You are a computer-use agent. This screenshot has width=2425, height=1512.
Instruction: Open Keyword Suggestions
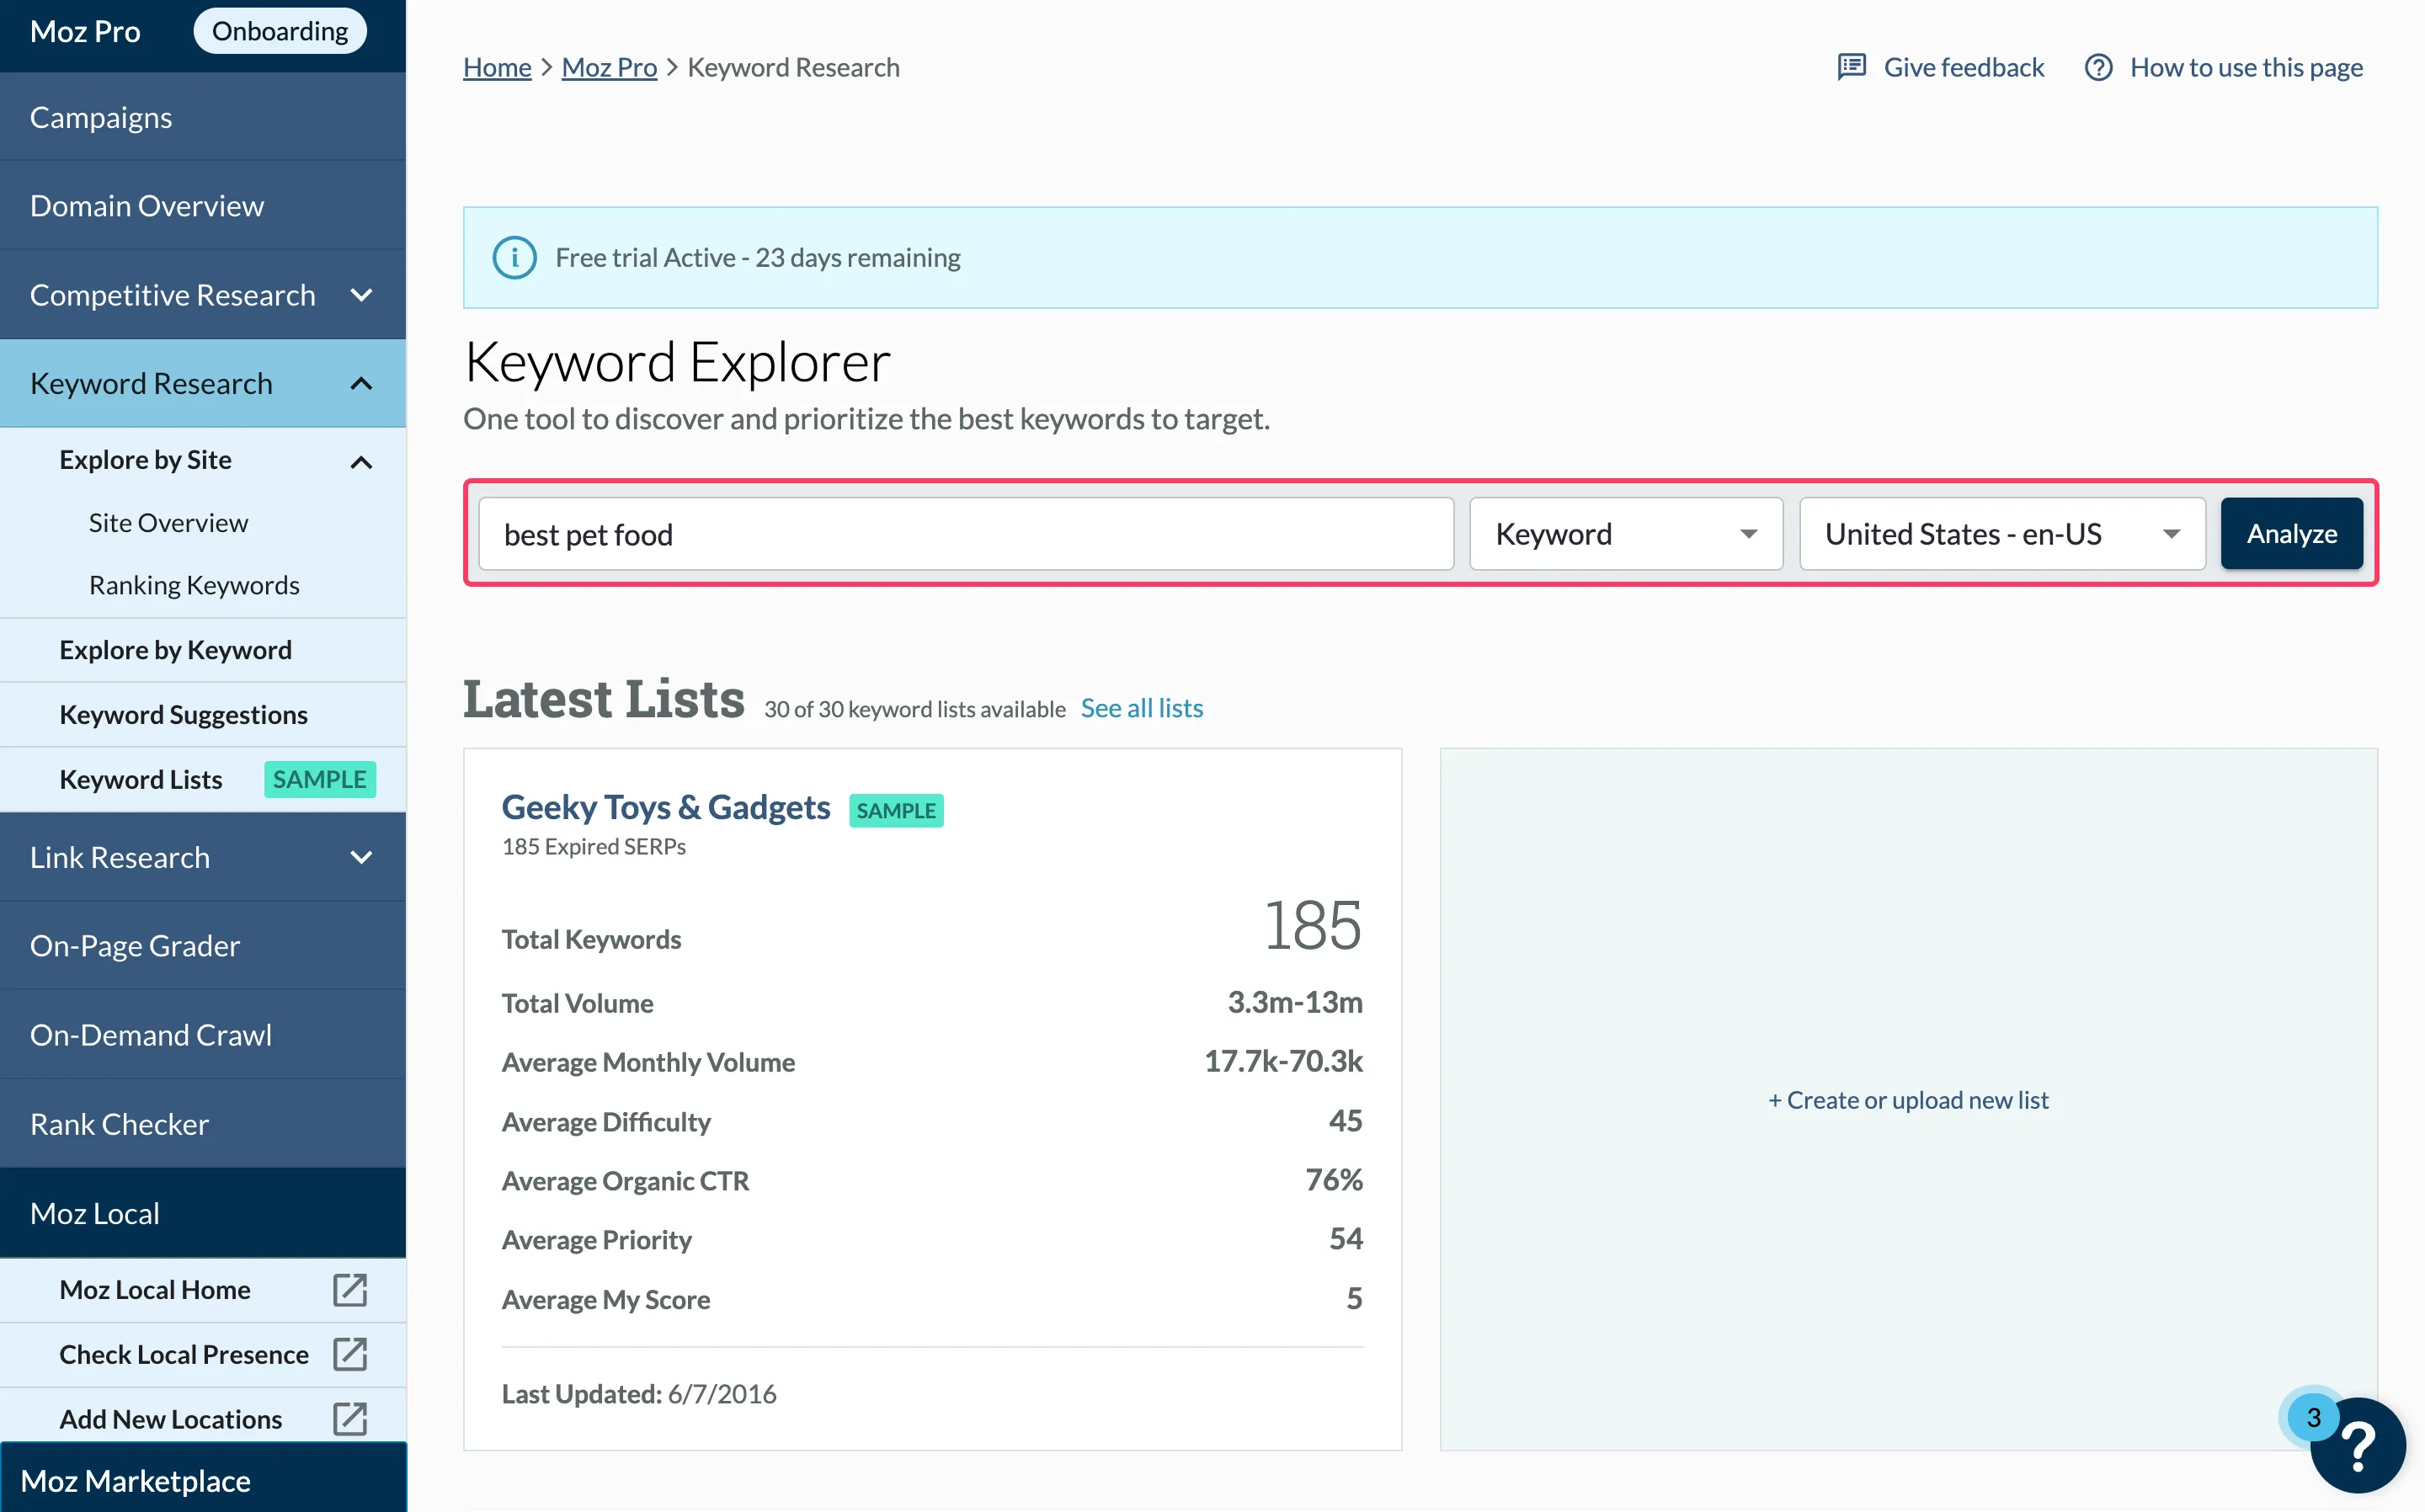coord(203,715)
